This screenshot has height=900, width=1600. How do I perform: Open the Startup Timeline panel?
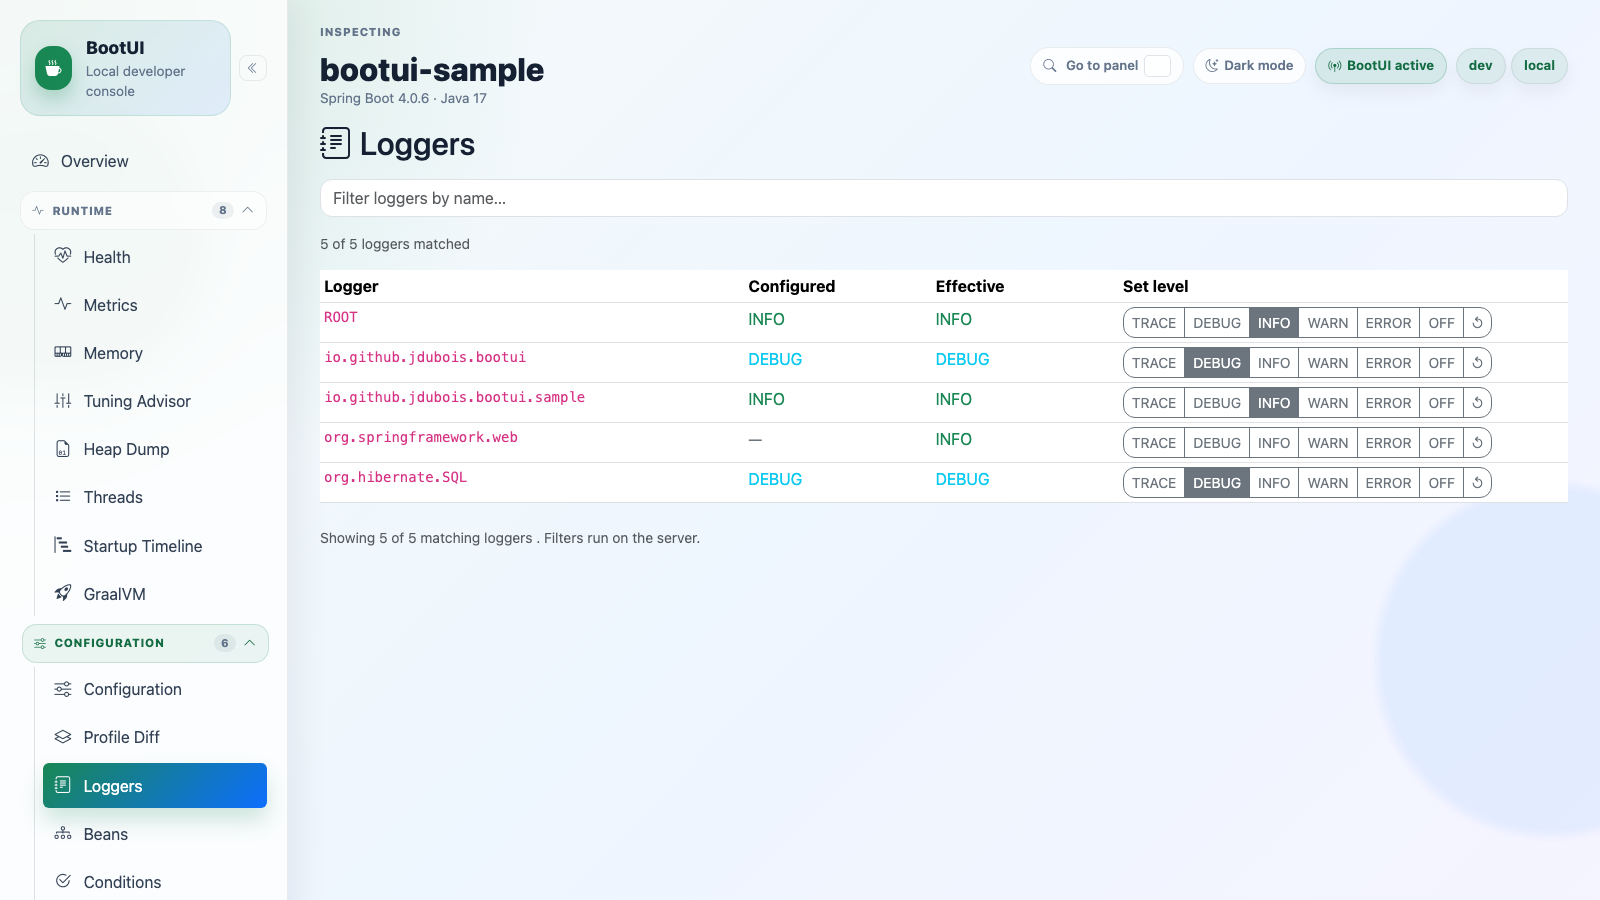[155, 546]
